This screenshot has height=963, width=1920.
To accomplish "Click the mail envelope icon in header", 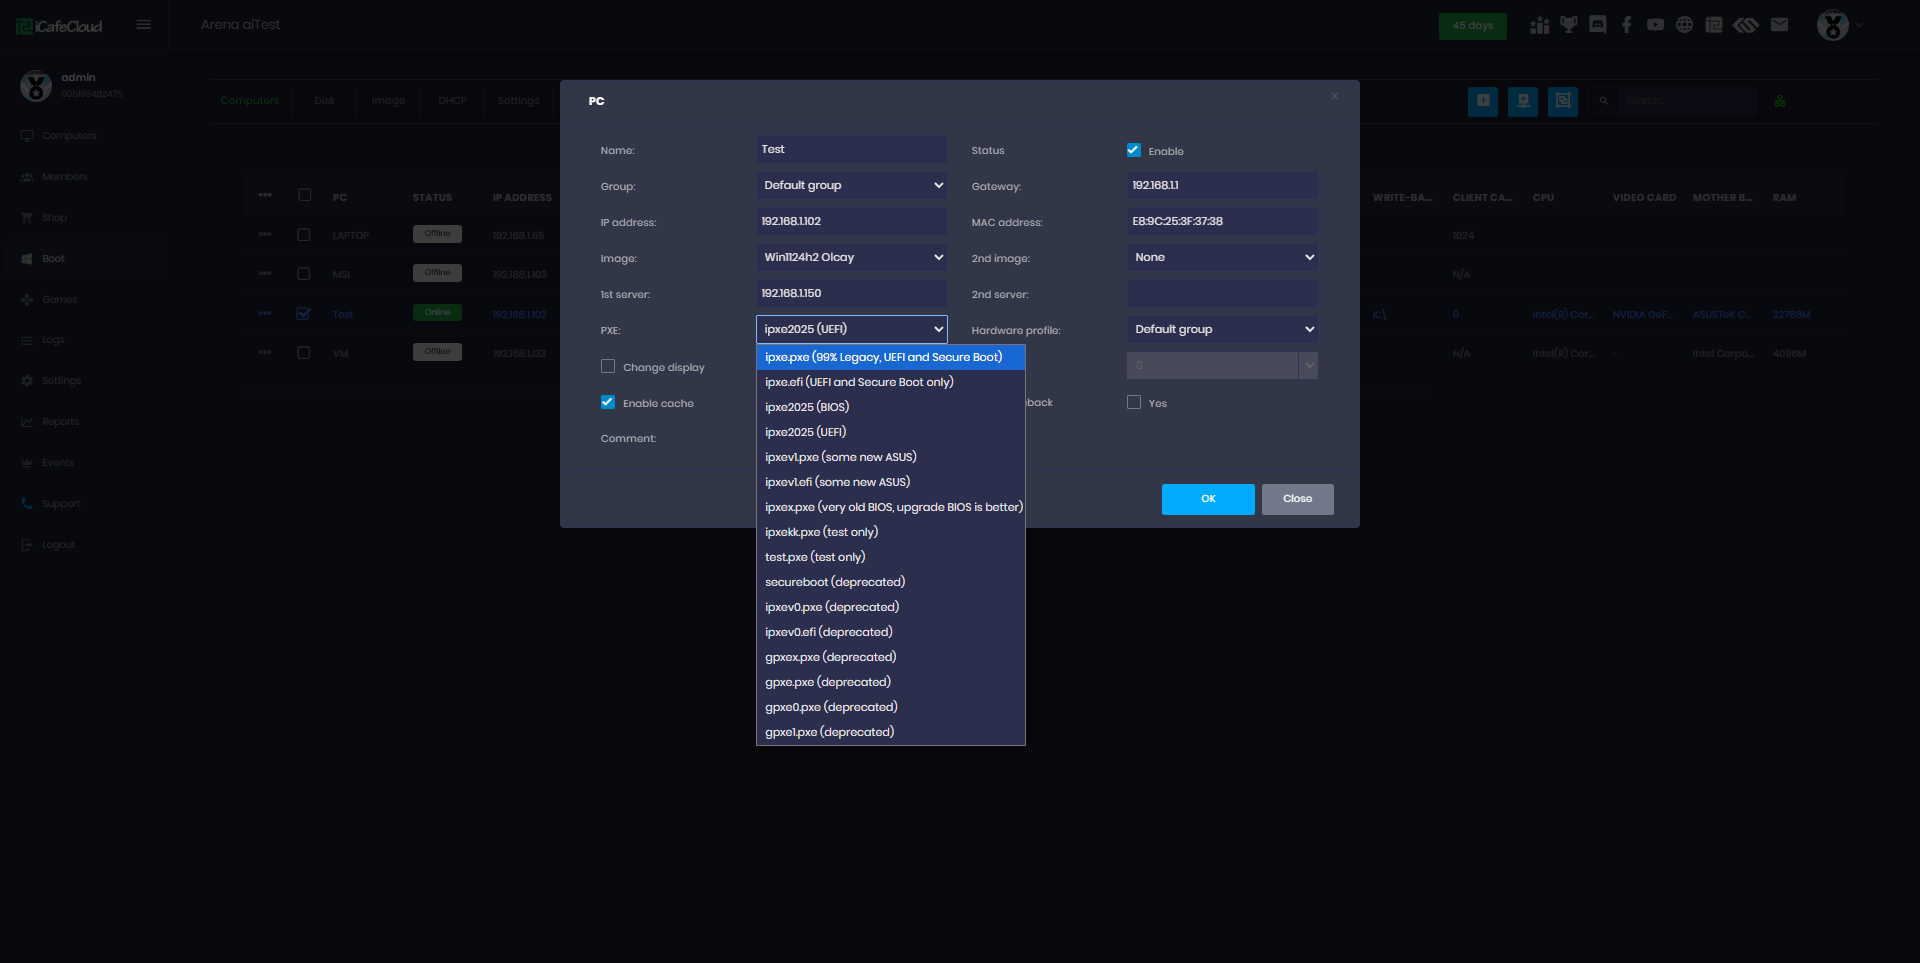I will [x=1779, y=25].
